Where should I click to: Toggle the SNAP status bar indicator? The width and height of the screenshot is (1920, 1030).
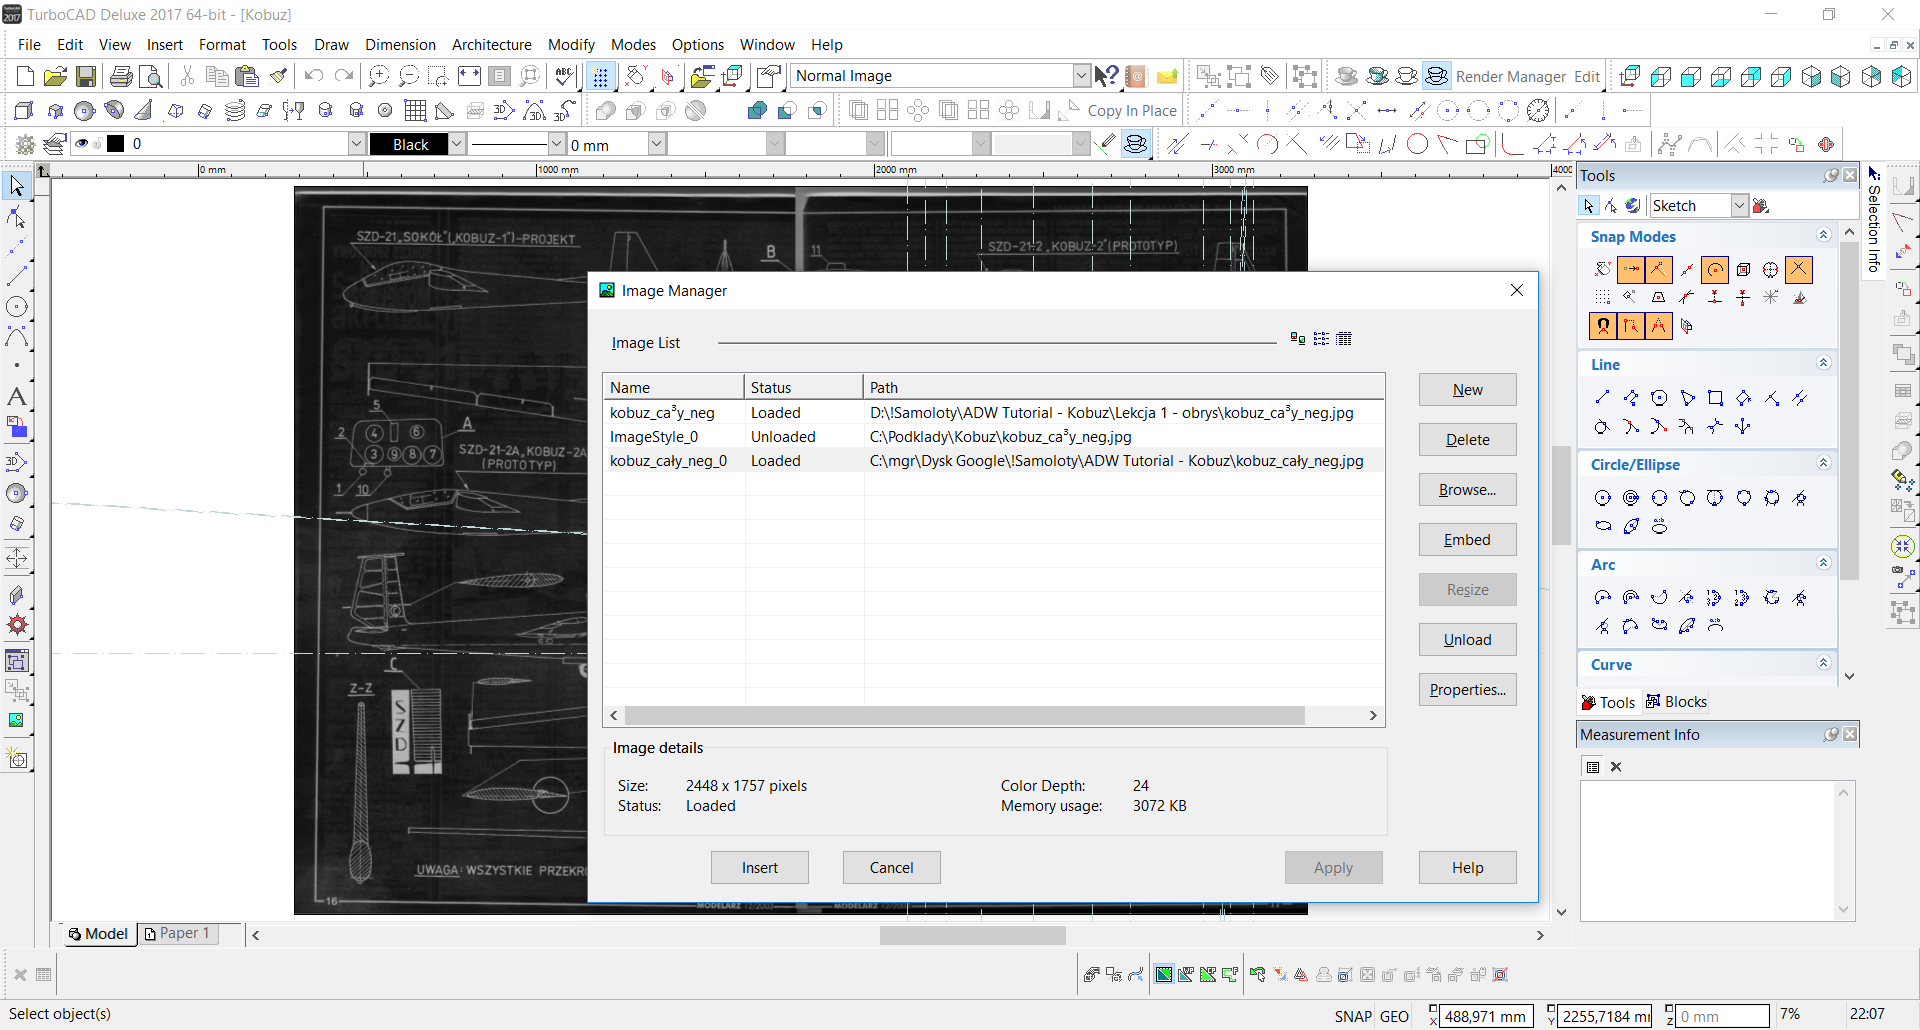pos(1352,1016)
